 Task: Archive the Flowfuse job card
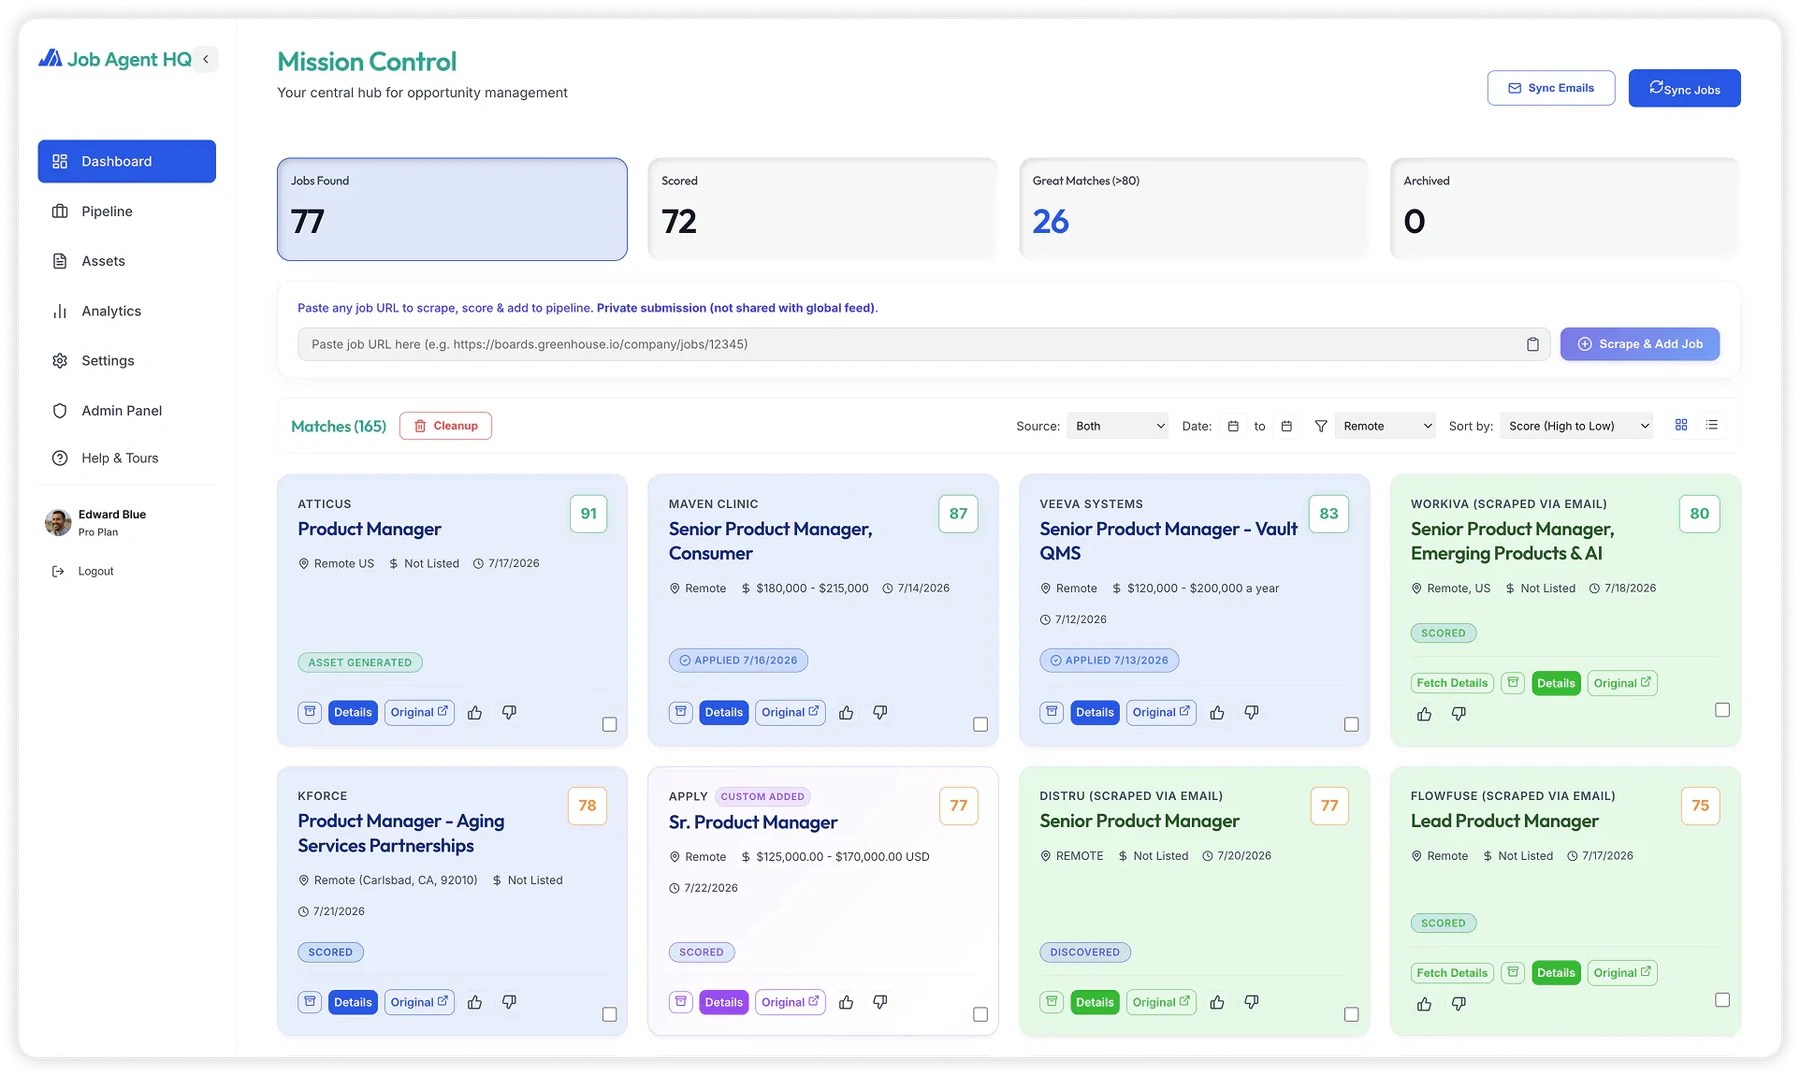point(1513,973)
